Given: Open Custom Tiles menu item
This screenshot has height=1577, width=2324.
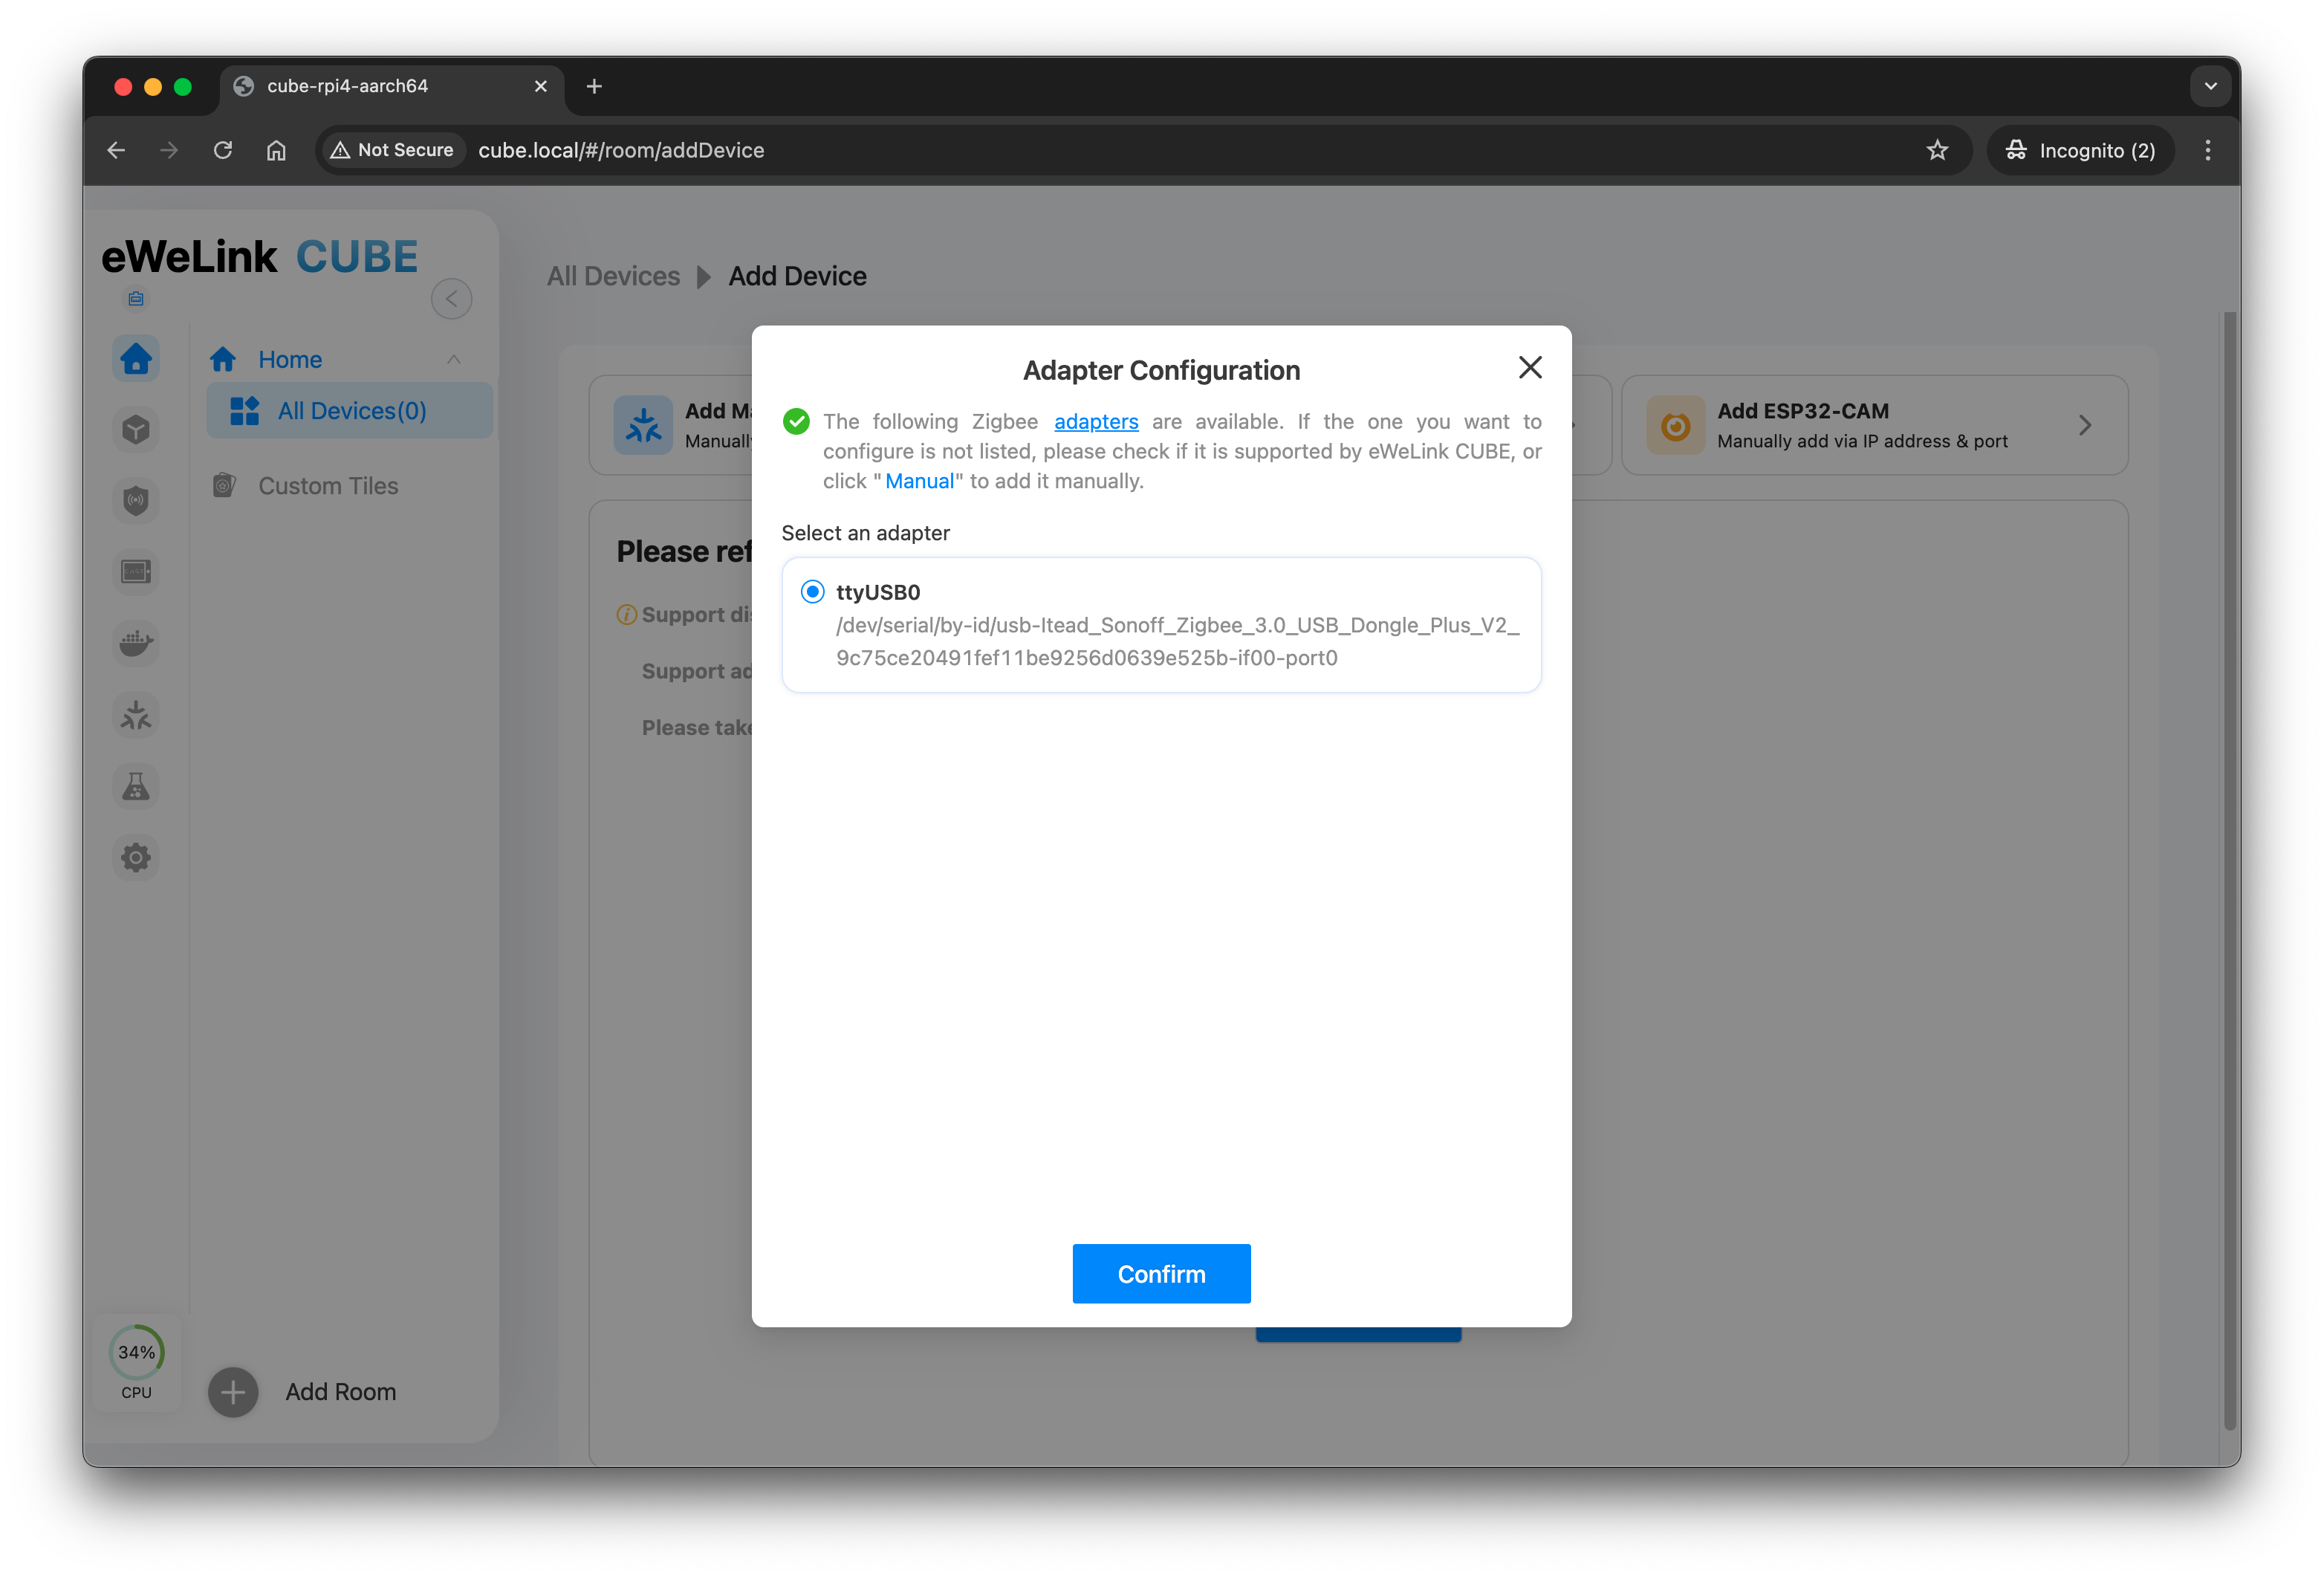Looking at the screenshot, I should [328, 486].
